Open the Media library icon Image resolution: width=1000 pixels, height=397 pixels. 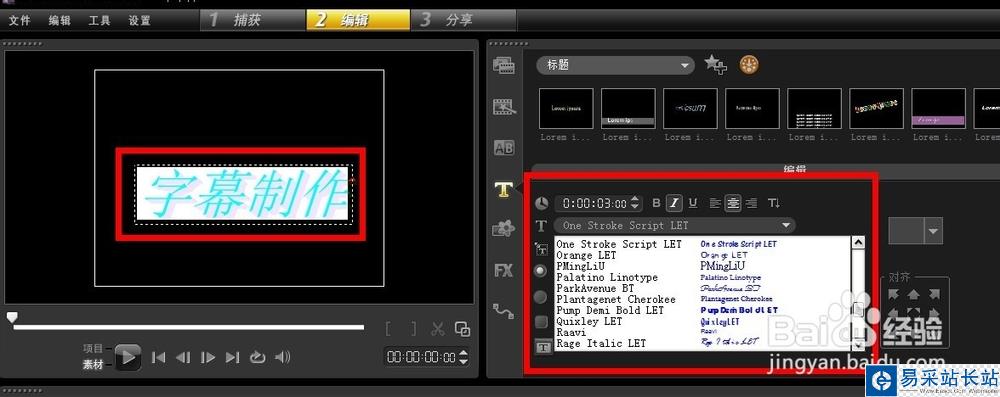tap(504, 65)
